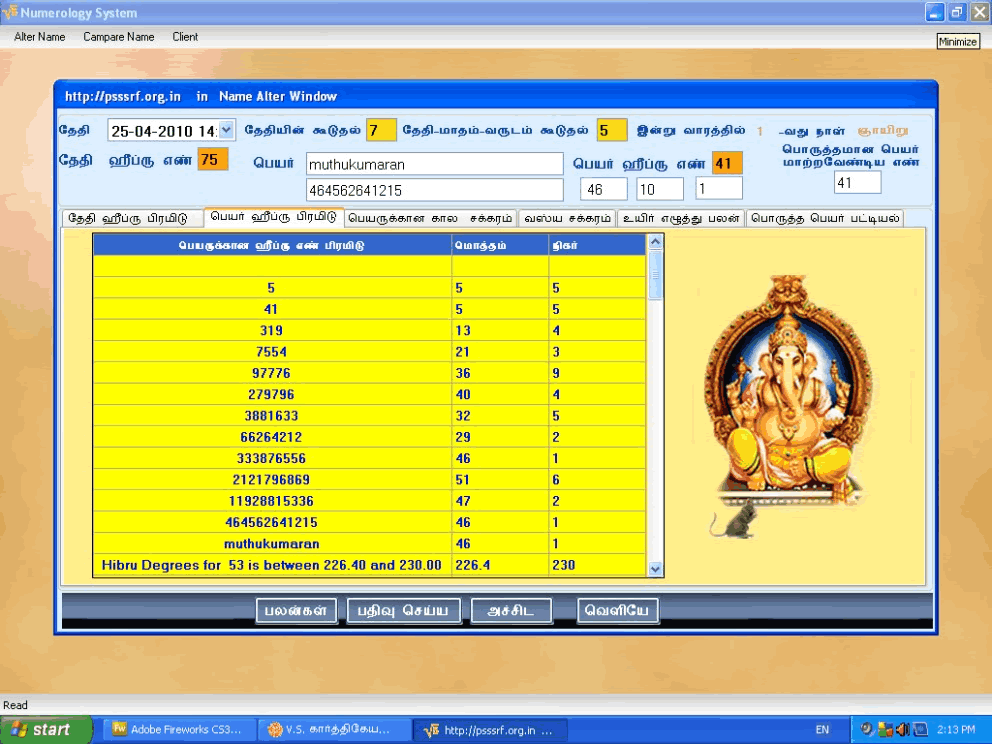
Task: Click the table scrollbar thumb
Action: pos(655,275)
